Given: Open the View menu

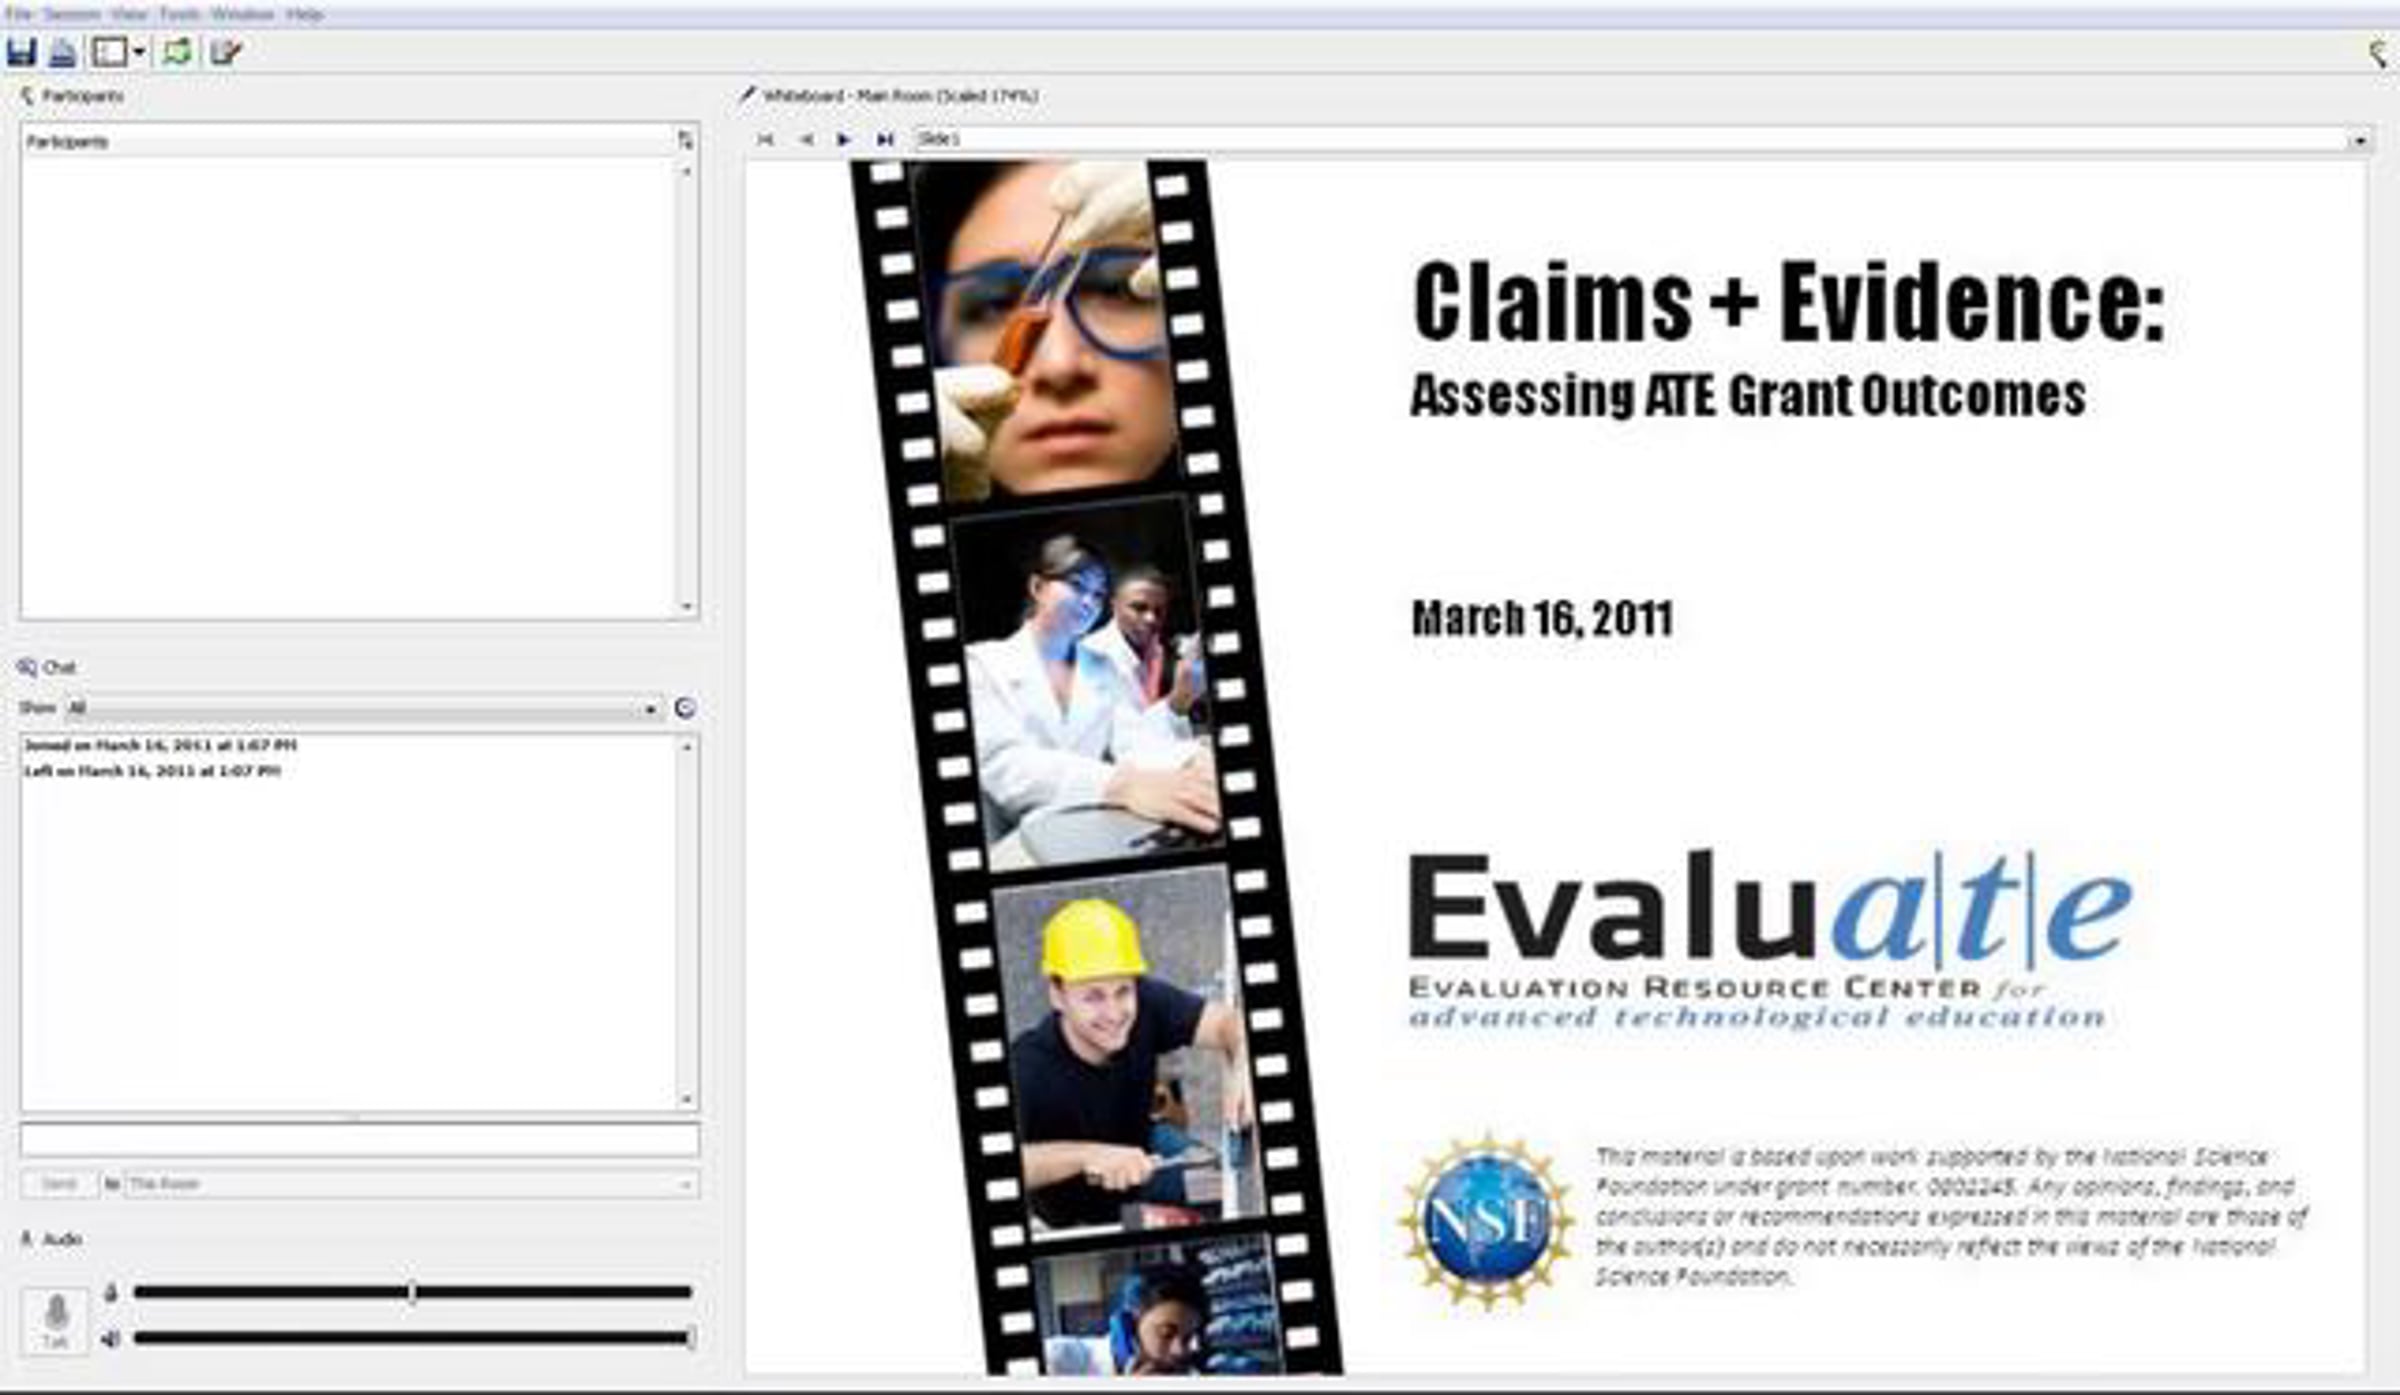Looking at the screenshot, I should (x=130, y=14).
